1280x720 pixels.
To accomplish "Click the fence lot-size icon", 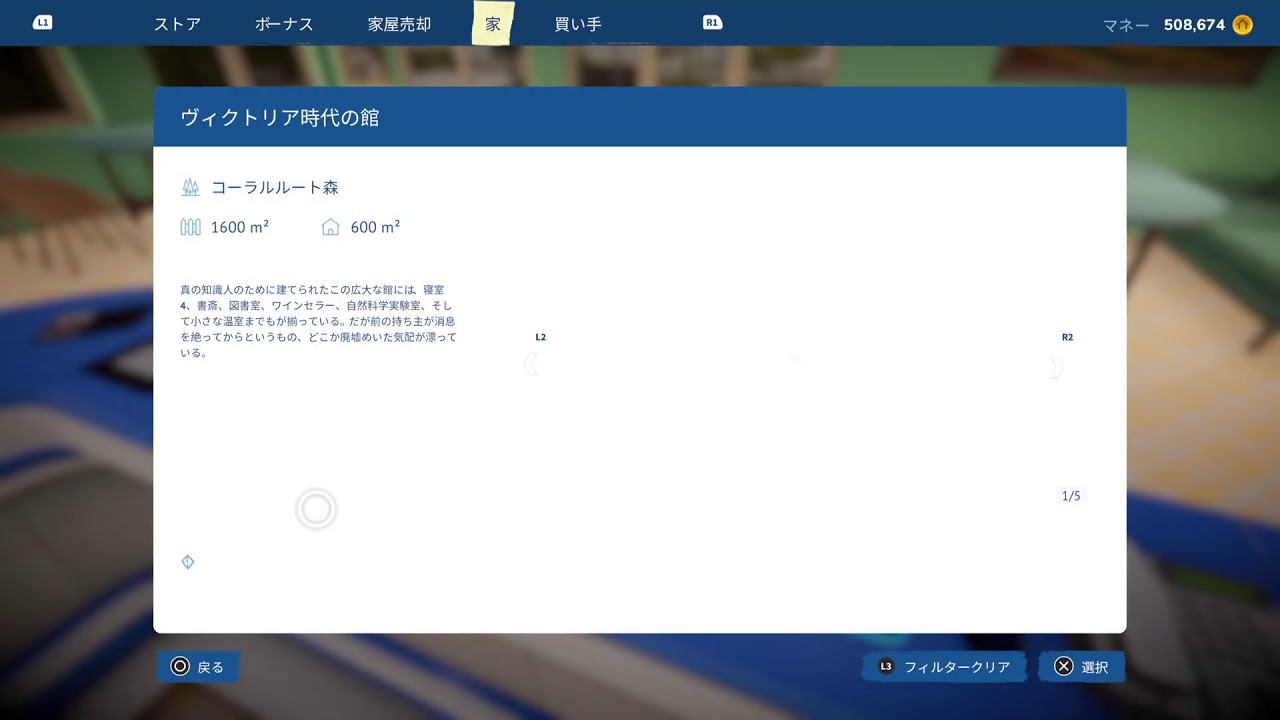I will coord(190,227).
